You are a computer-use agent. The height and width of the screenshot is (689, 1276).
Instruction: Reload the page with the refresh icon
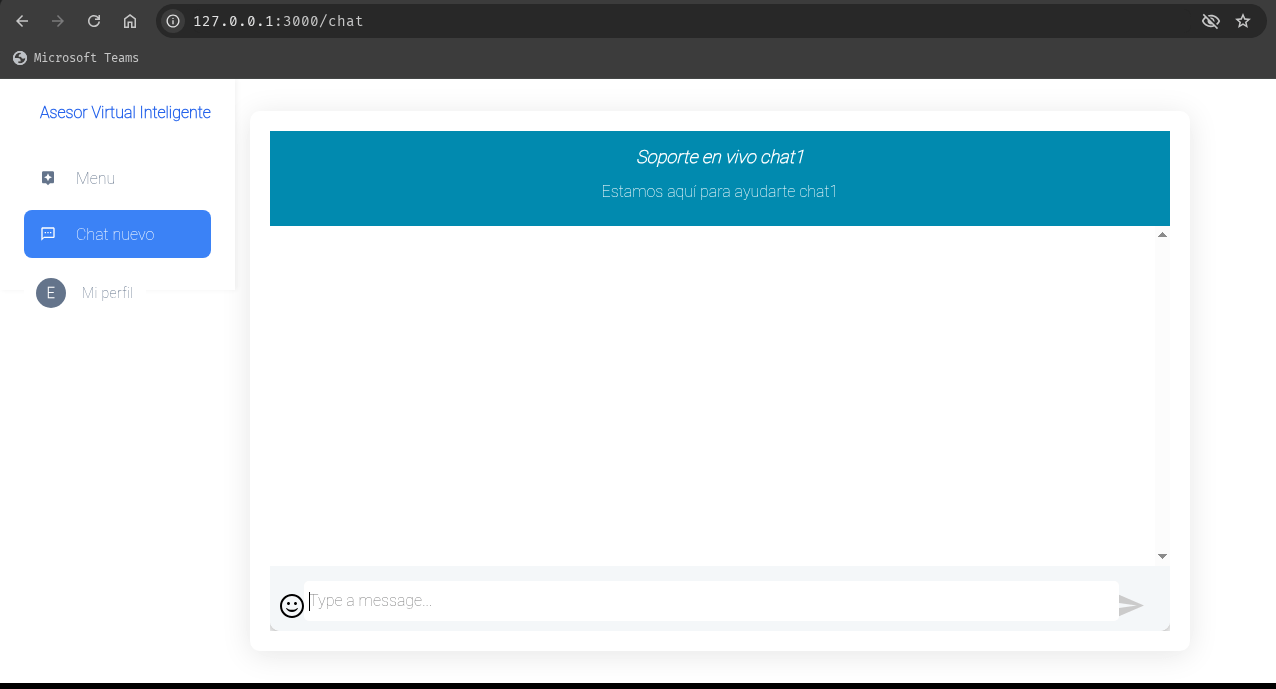click(x=94, y=21)
